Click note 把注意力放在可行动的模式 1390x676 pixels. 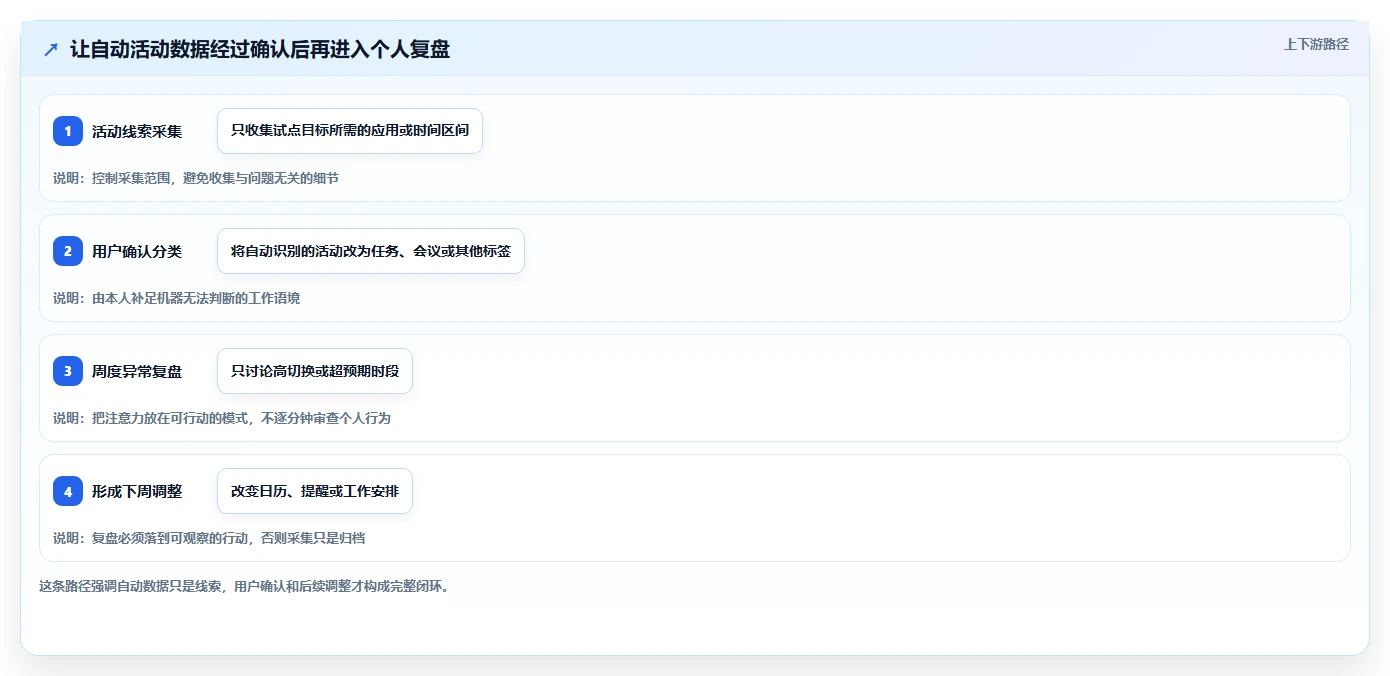tap(172, 418)
